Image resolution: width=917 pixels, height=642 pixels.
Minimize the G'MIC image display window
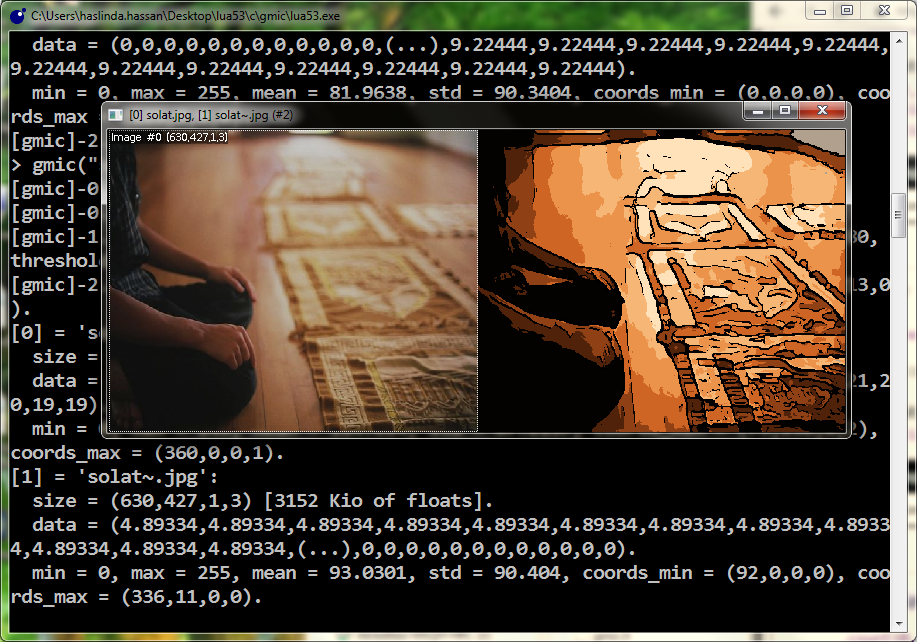(758, 111)
